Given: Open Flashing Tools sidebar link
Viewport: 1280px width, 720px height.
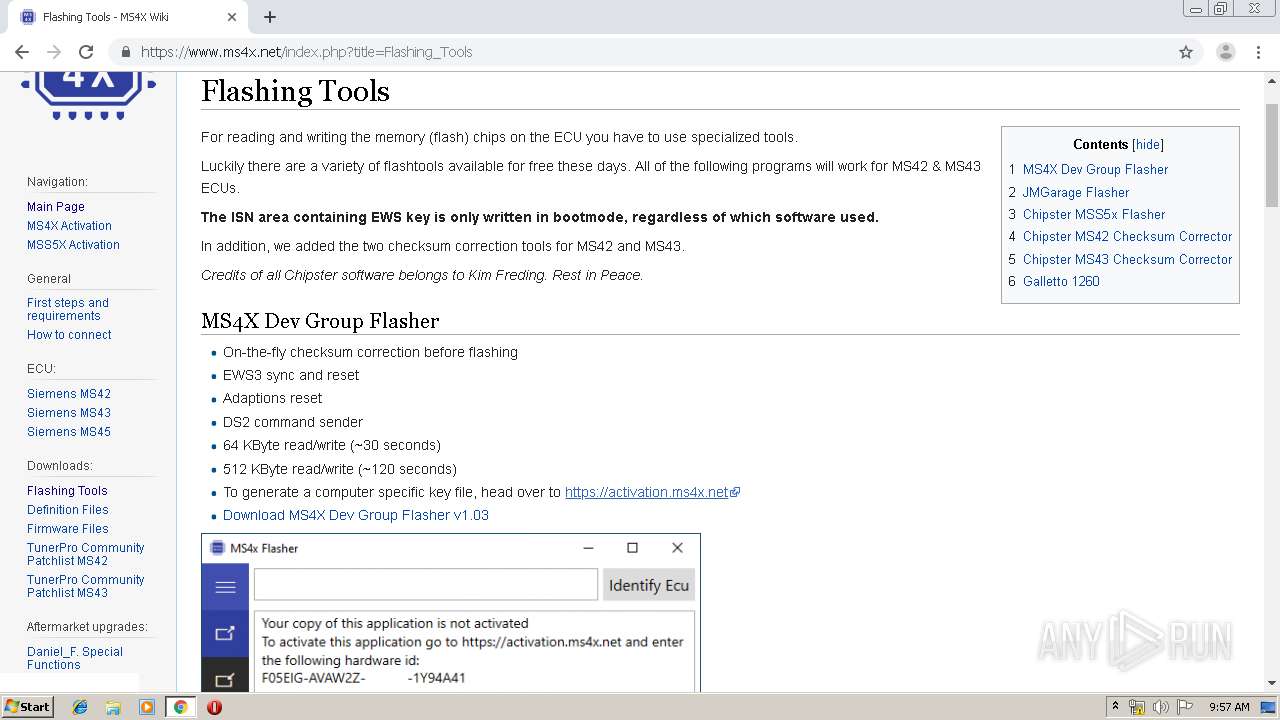Looking at the screenshot, I should click(67, 491).
